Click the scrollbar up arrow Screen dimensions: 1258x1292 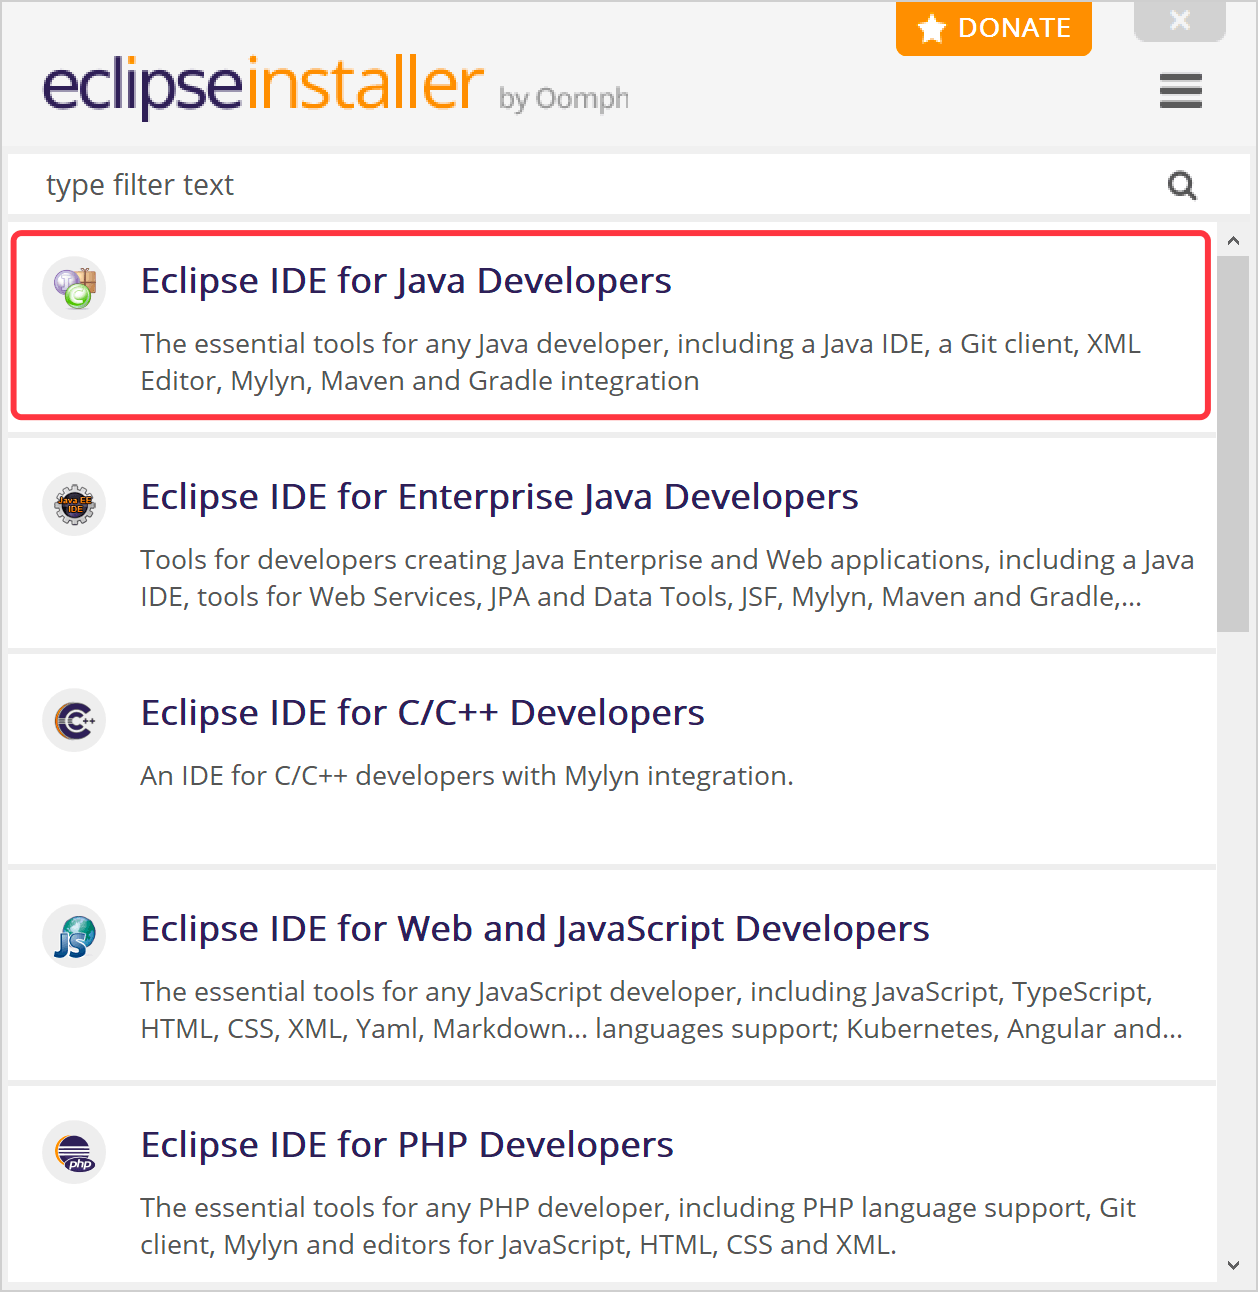click(1233, 241)
